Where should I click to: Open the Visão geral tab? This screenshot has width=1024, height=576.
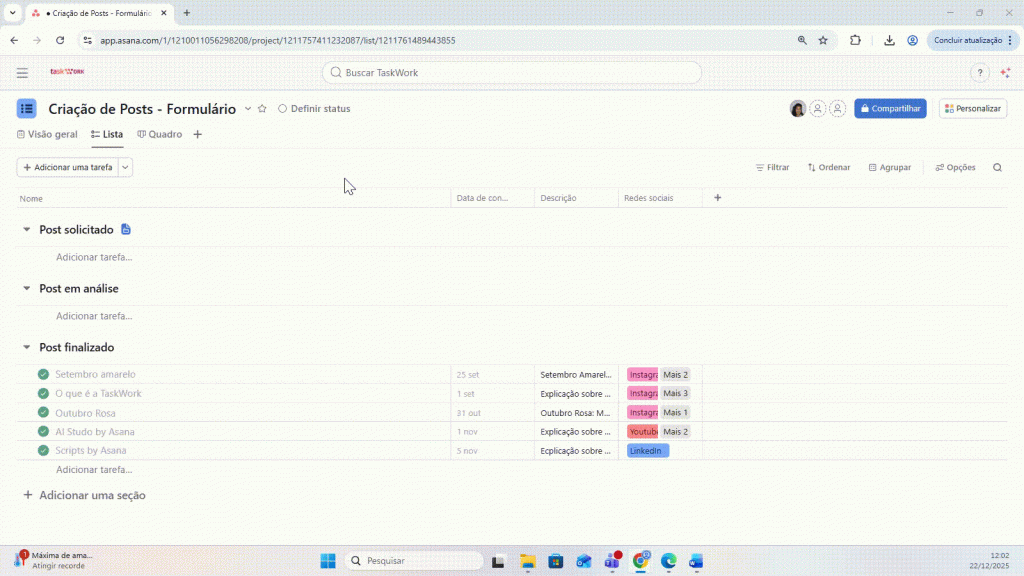(47, 134)
